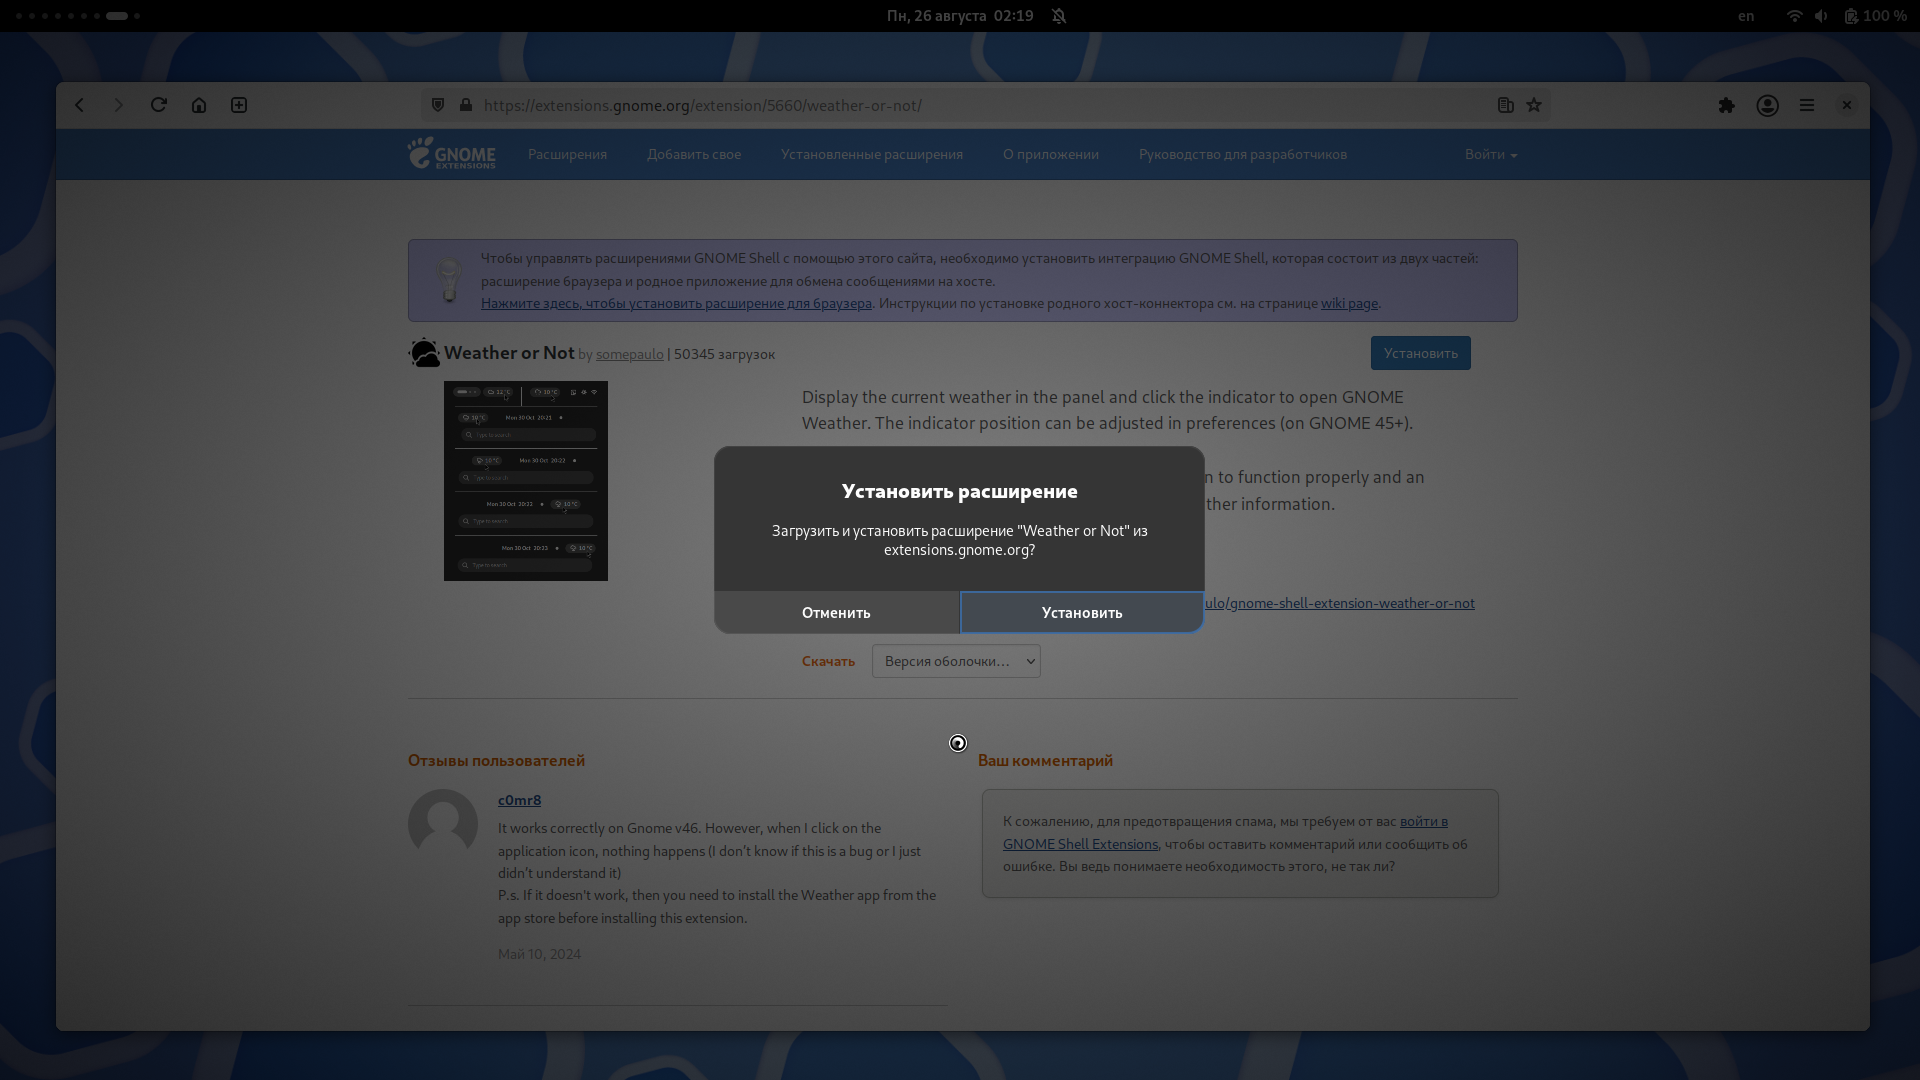Confirm install in the extension dialog

pos(1082,612)
